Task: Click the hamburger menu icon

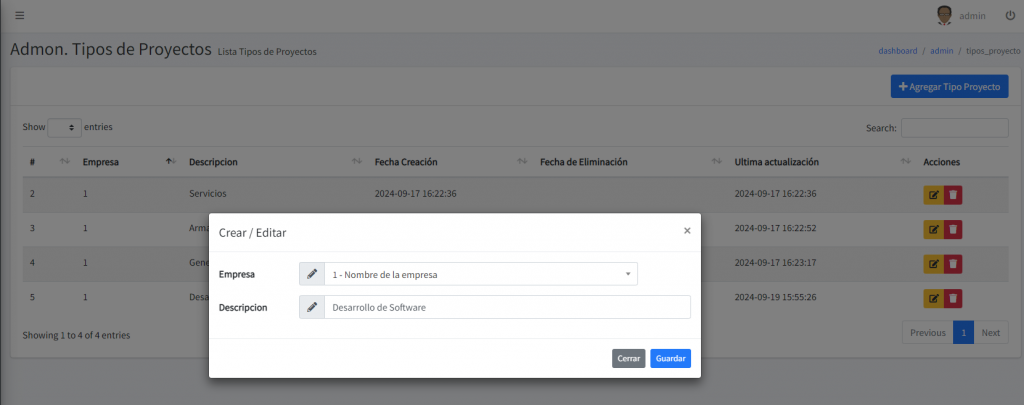Action: (x=20, y=15)
